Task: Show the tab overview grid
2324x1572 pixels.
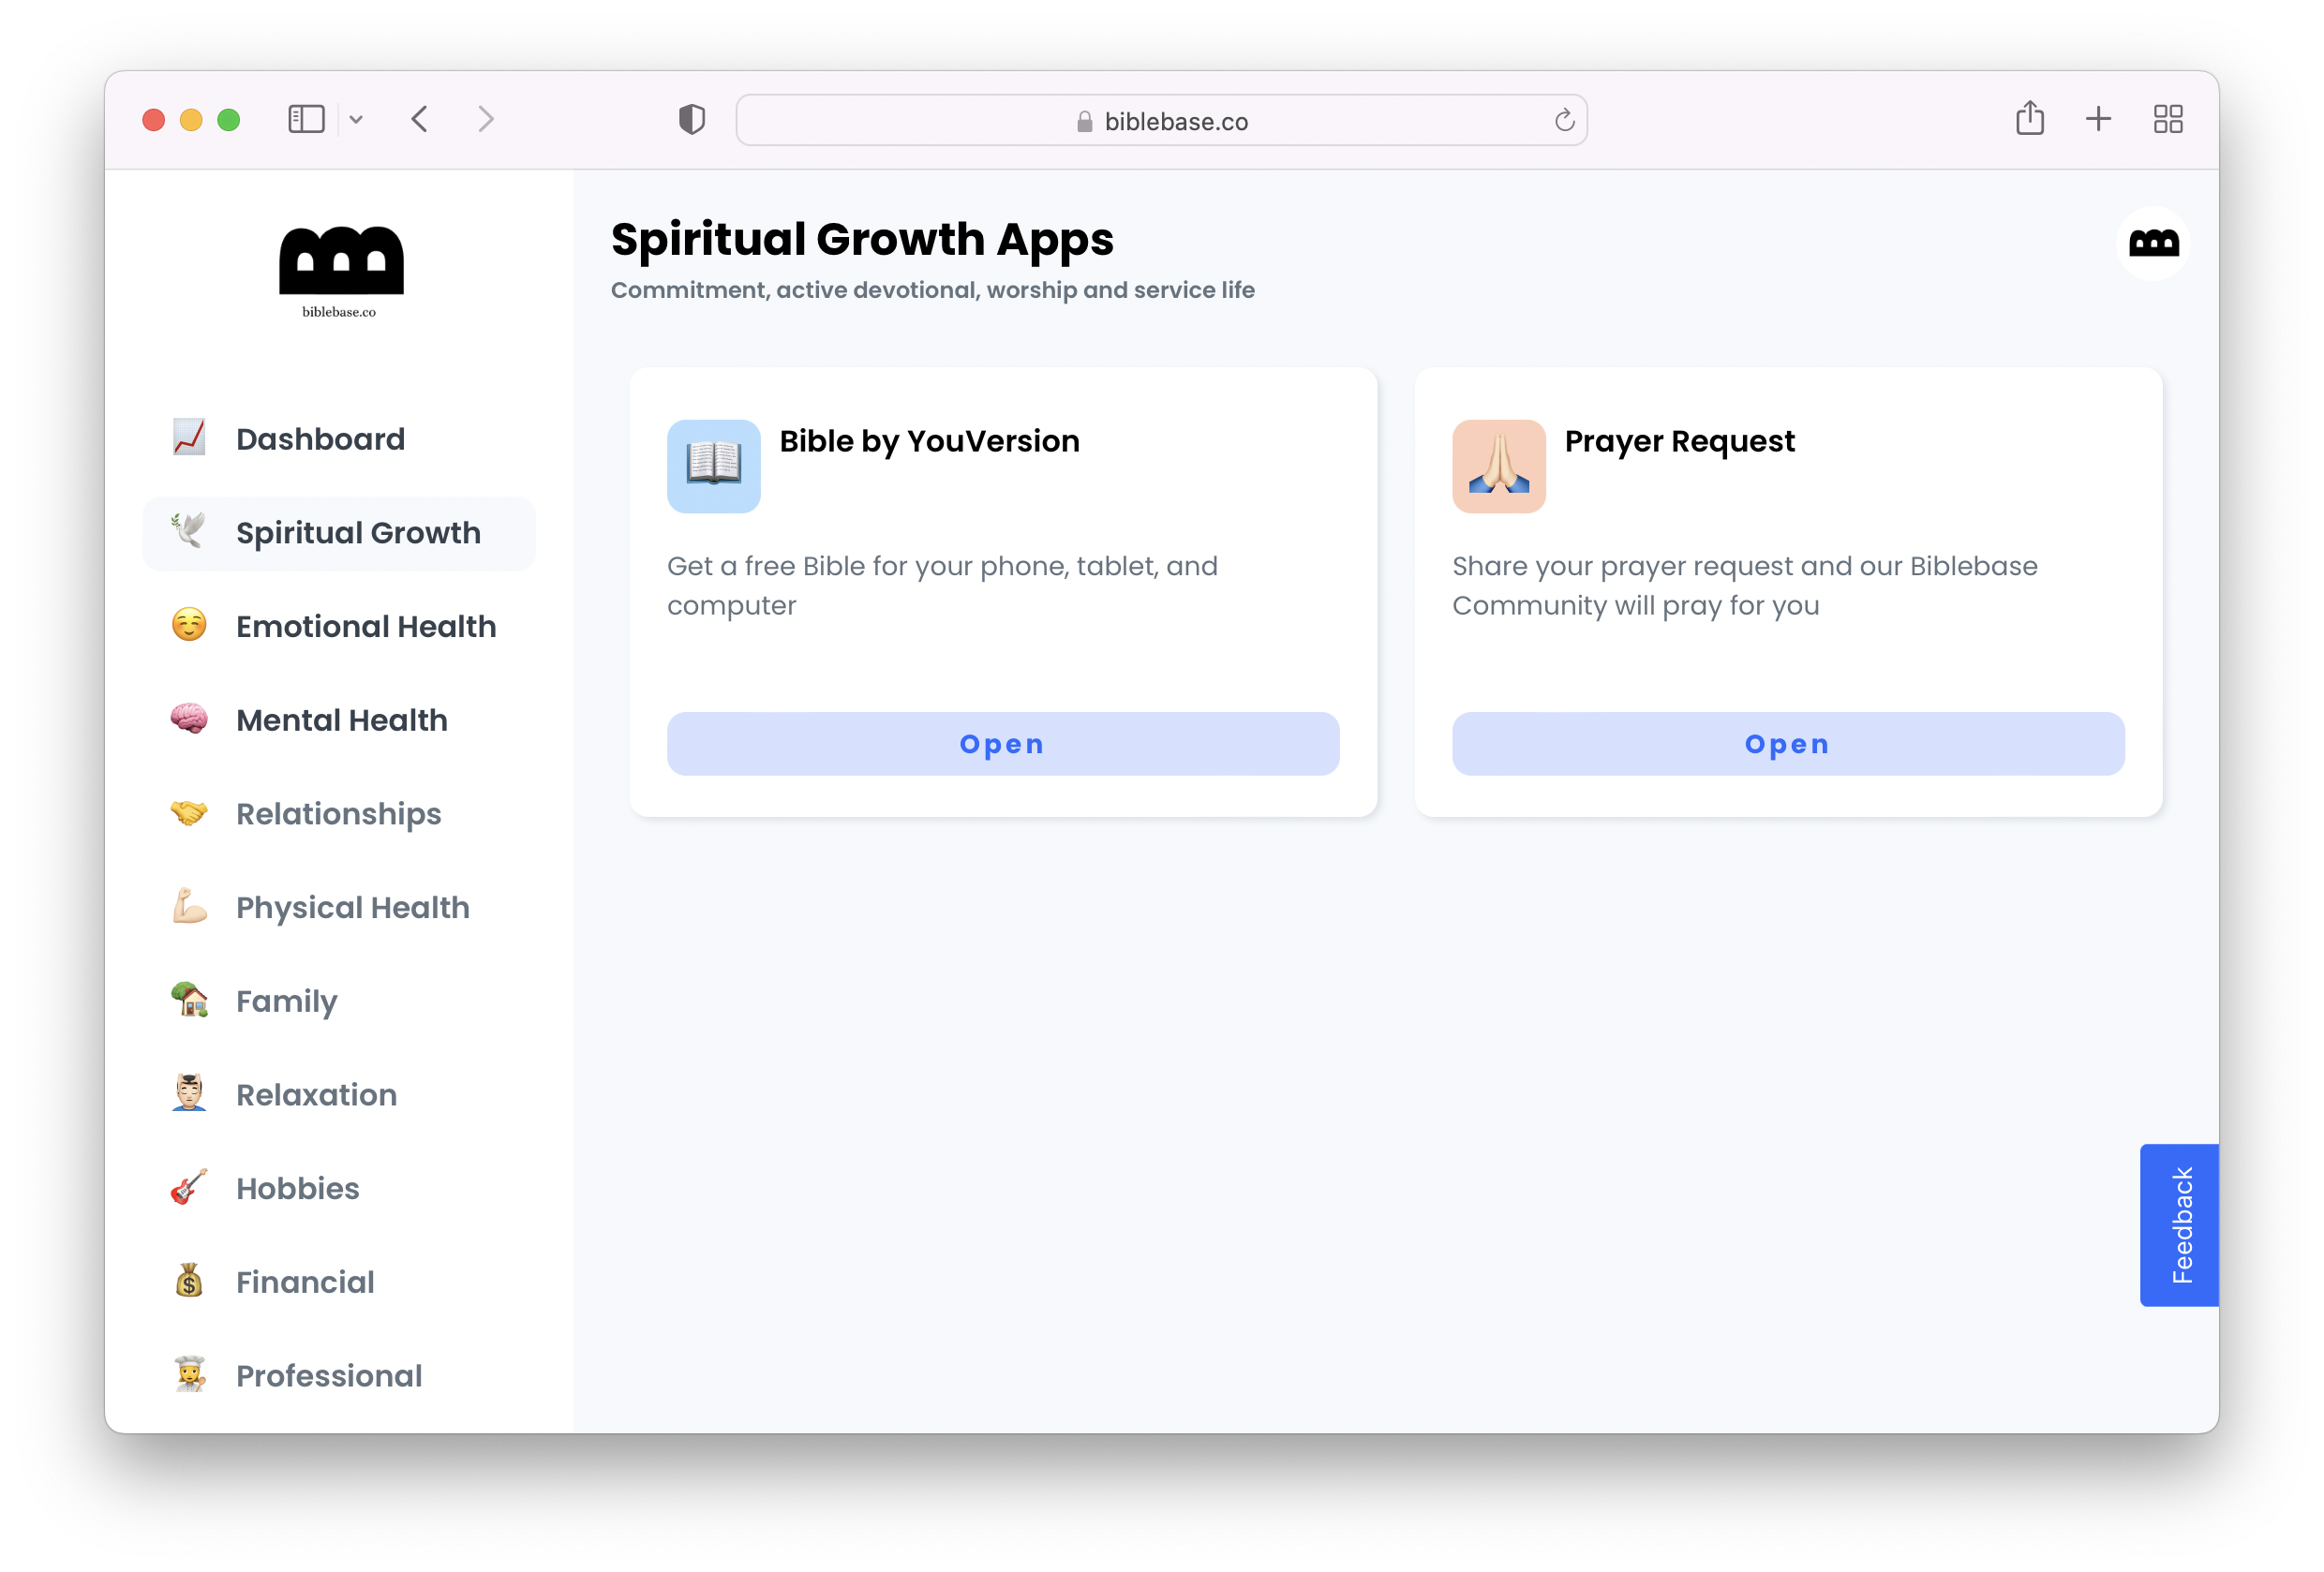Action: tap(2167, 119)
